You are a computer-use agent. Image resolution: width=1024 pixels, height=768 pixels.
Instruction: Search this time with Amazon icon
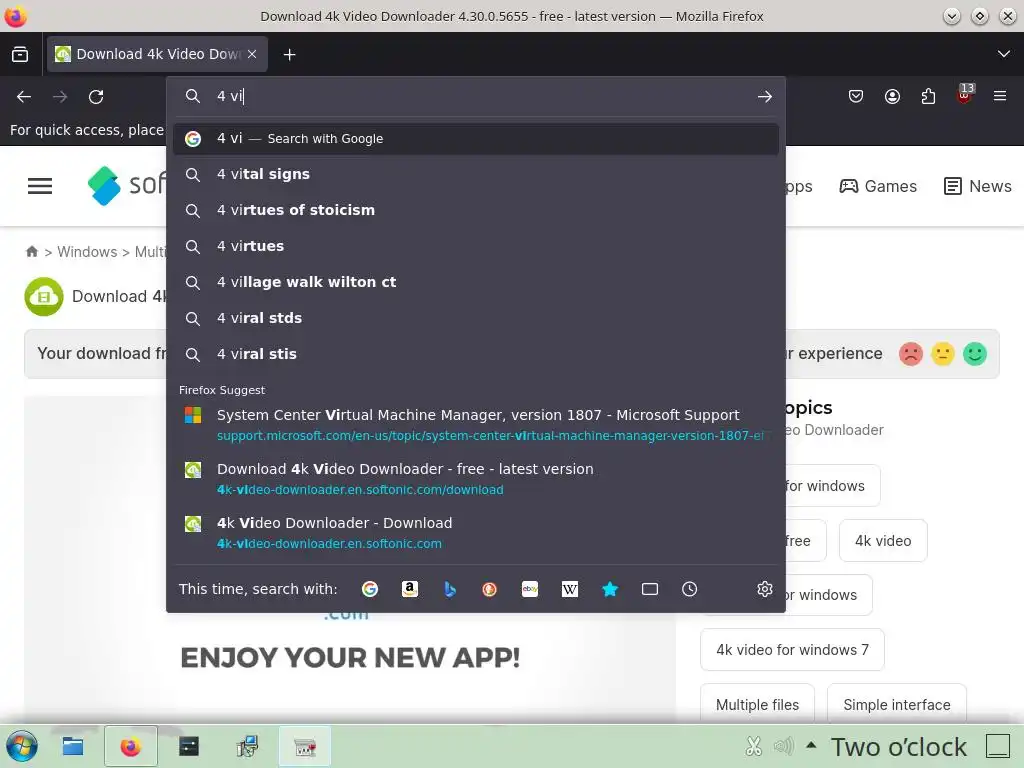(x=409, y=589)
